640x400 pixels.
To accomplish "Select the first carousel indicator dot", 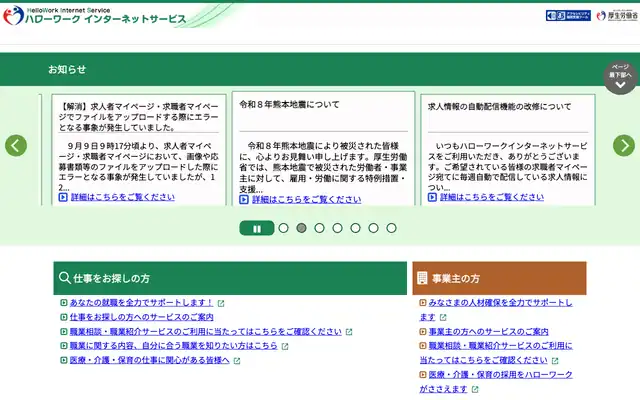I will pos(283,228).
